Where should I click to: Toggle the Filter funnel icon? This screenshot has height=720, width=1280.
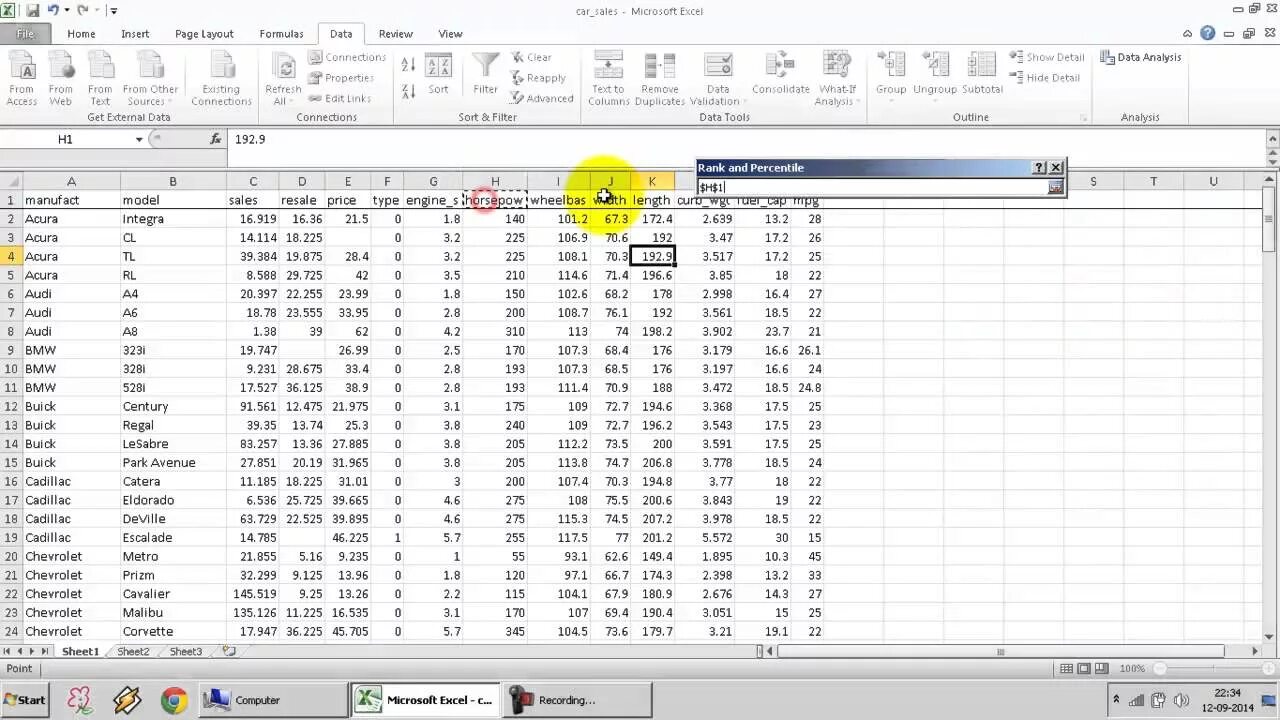486,76
